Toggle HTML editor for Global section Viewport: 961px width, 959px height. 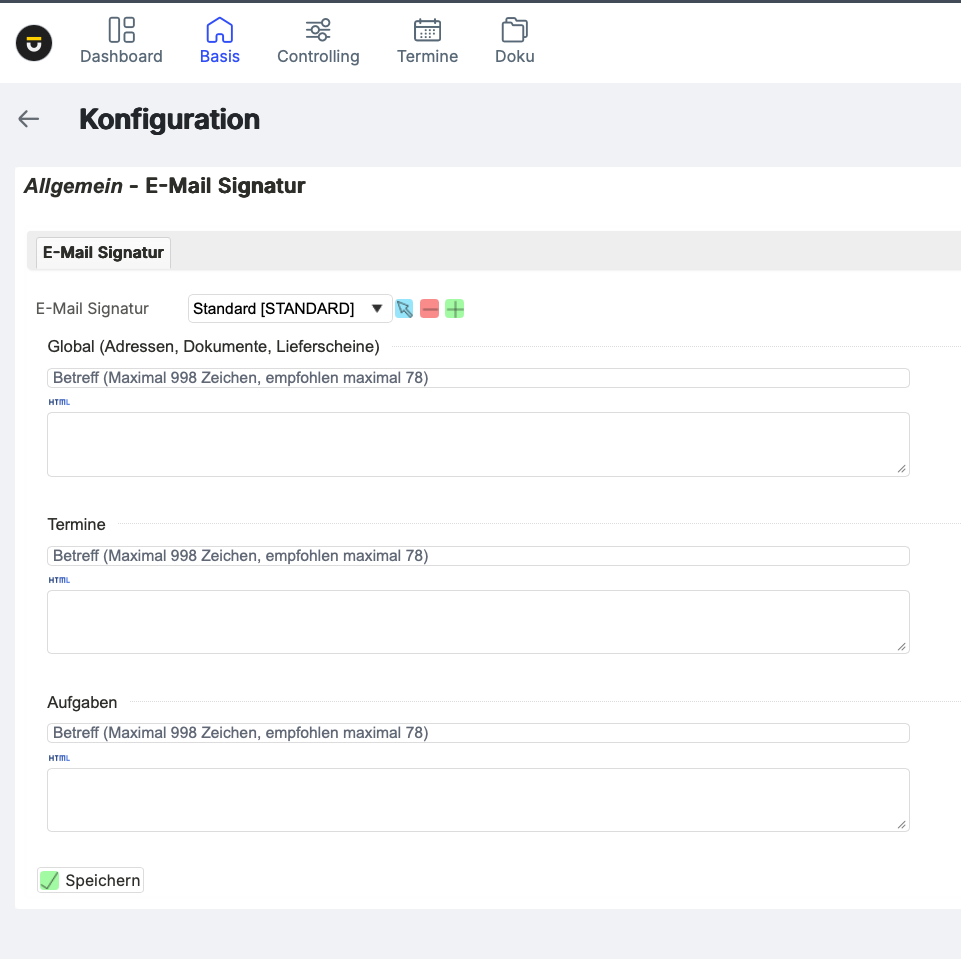point(59,402)
